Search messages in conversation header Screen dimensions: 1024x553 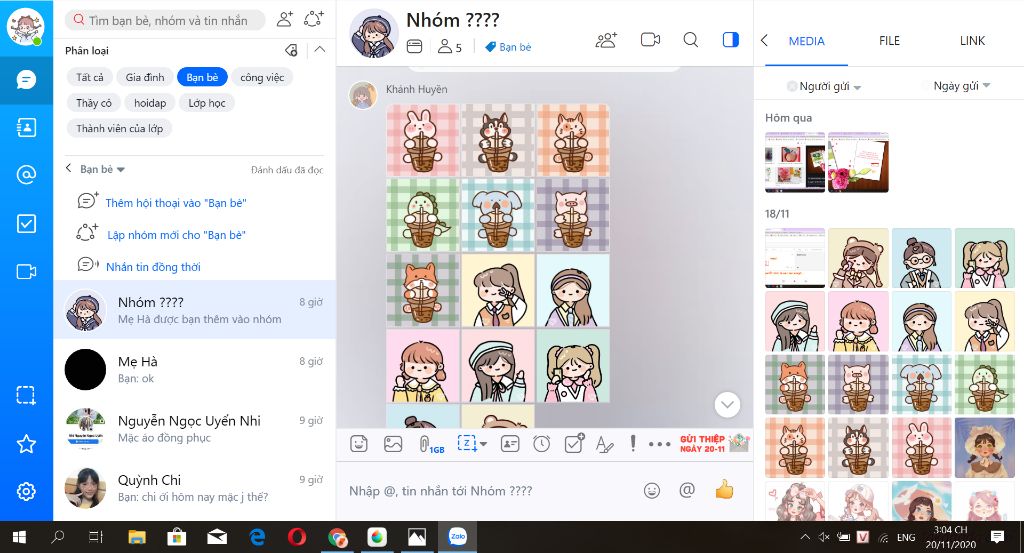(690, 40)
